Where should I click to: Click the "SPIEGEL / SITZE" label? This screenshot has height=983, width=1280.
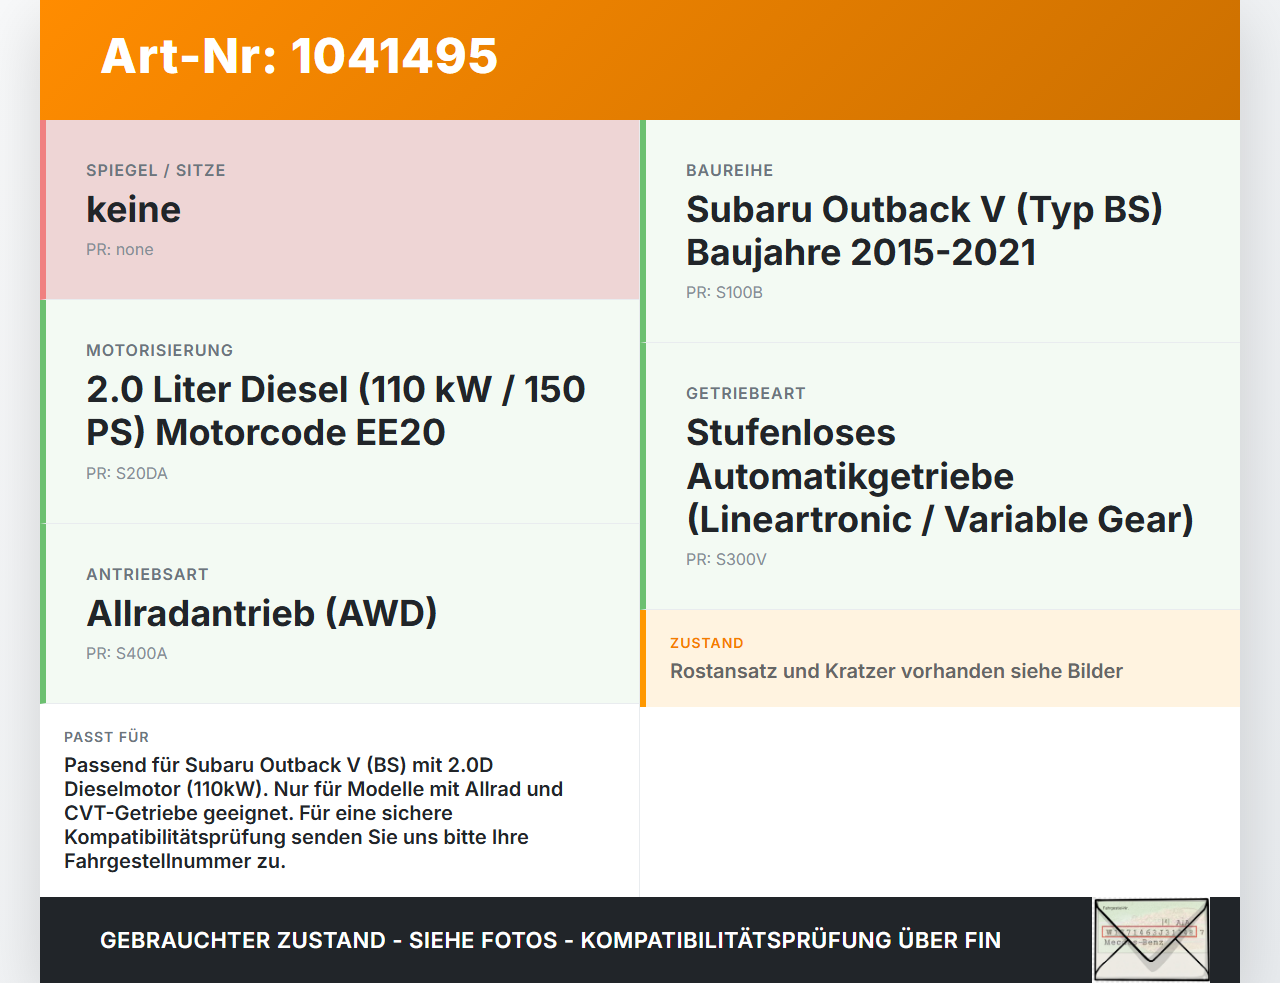[156, 171]
